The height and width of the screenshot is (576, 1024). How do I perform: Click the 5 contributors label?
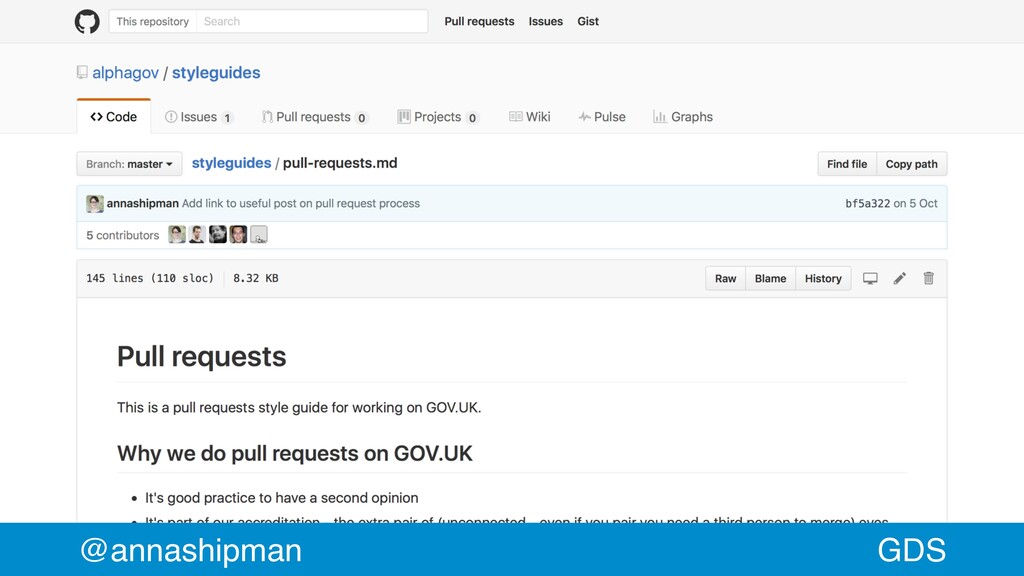pos(123,235)
